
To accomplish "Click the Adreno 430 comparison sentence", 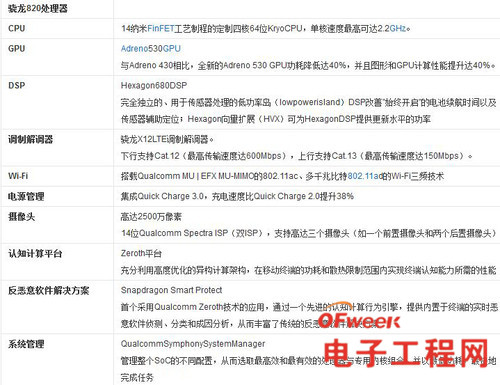I will point(308,65).
